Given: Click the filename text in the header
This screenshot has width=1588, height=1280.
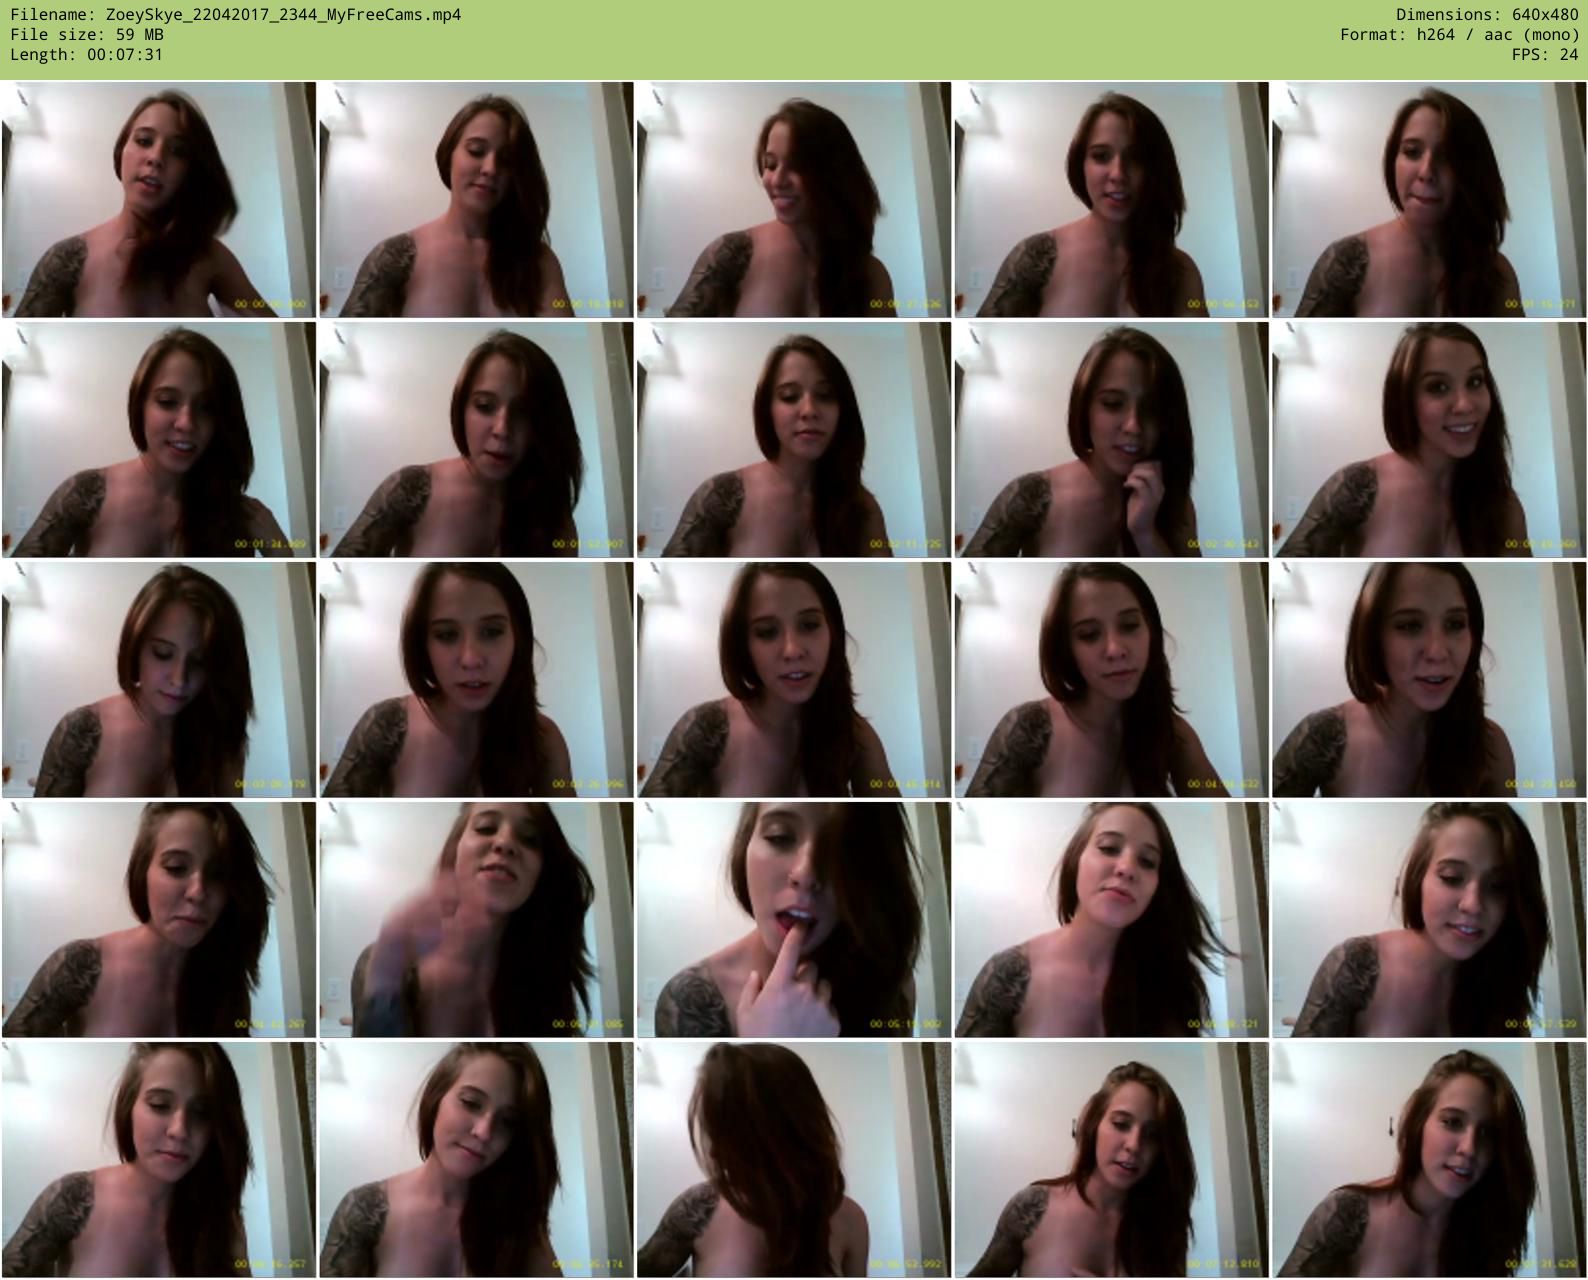Looking at the screenshot, I should [x=236, y=15].
